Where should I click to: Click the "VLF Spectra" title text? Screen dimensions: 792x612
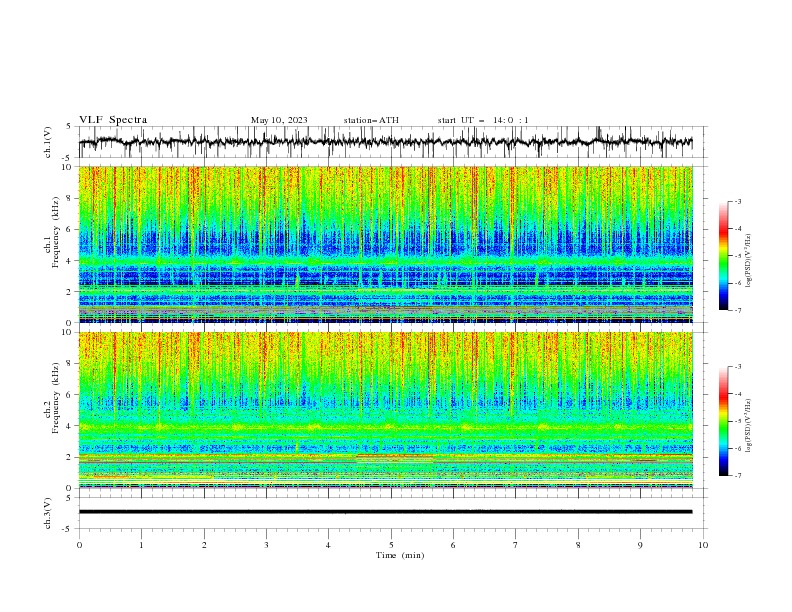coord(113,120)
